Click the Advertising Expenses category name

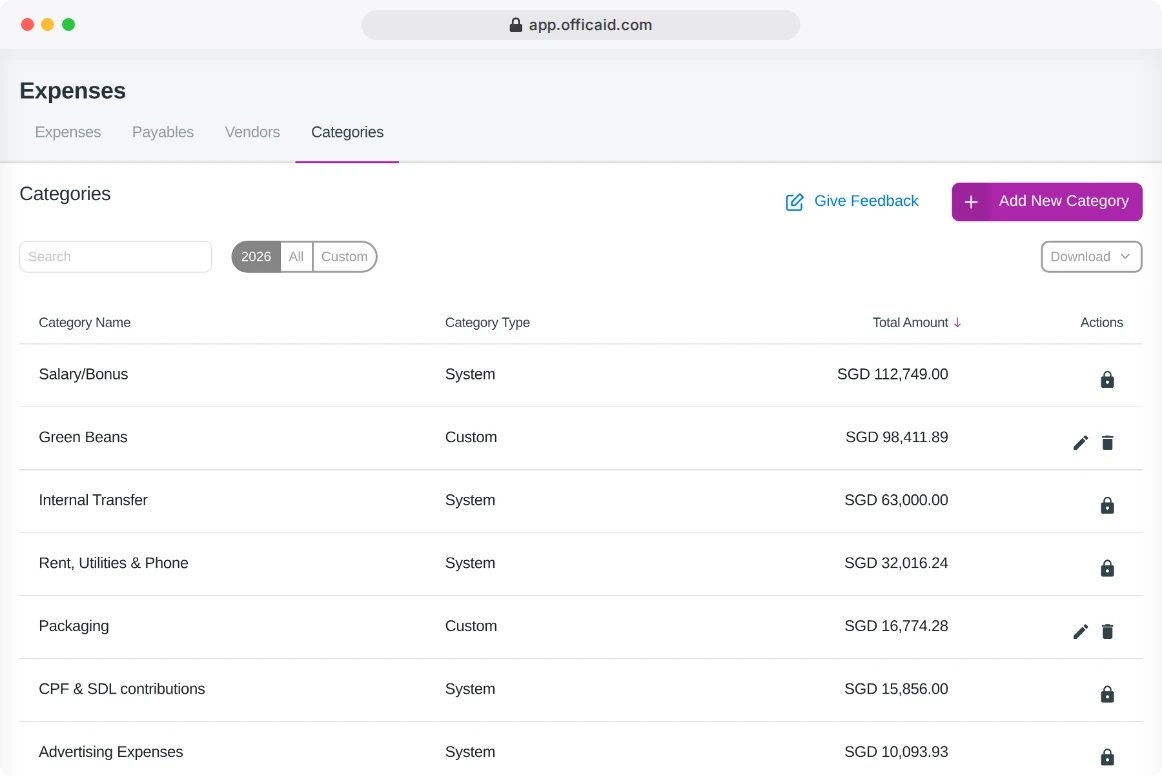point(110,752)
